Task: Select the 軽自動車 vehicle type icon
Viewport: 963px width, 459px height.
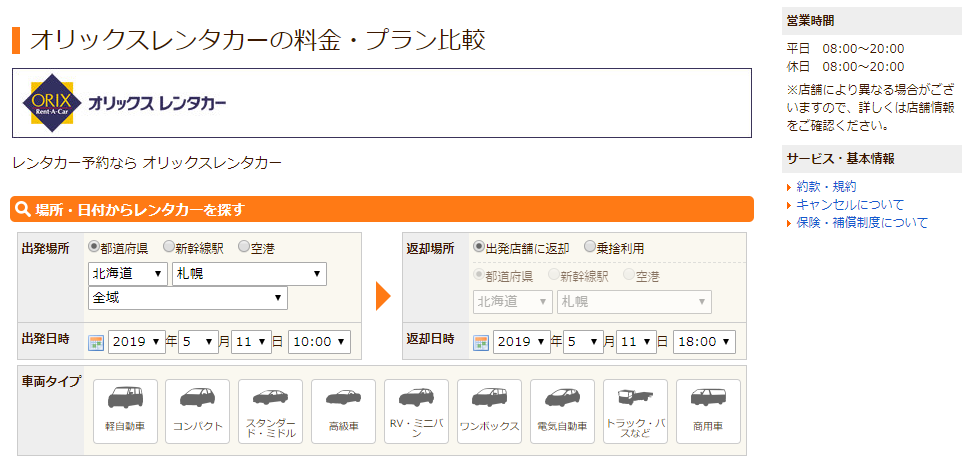Action: (124, 411)
